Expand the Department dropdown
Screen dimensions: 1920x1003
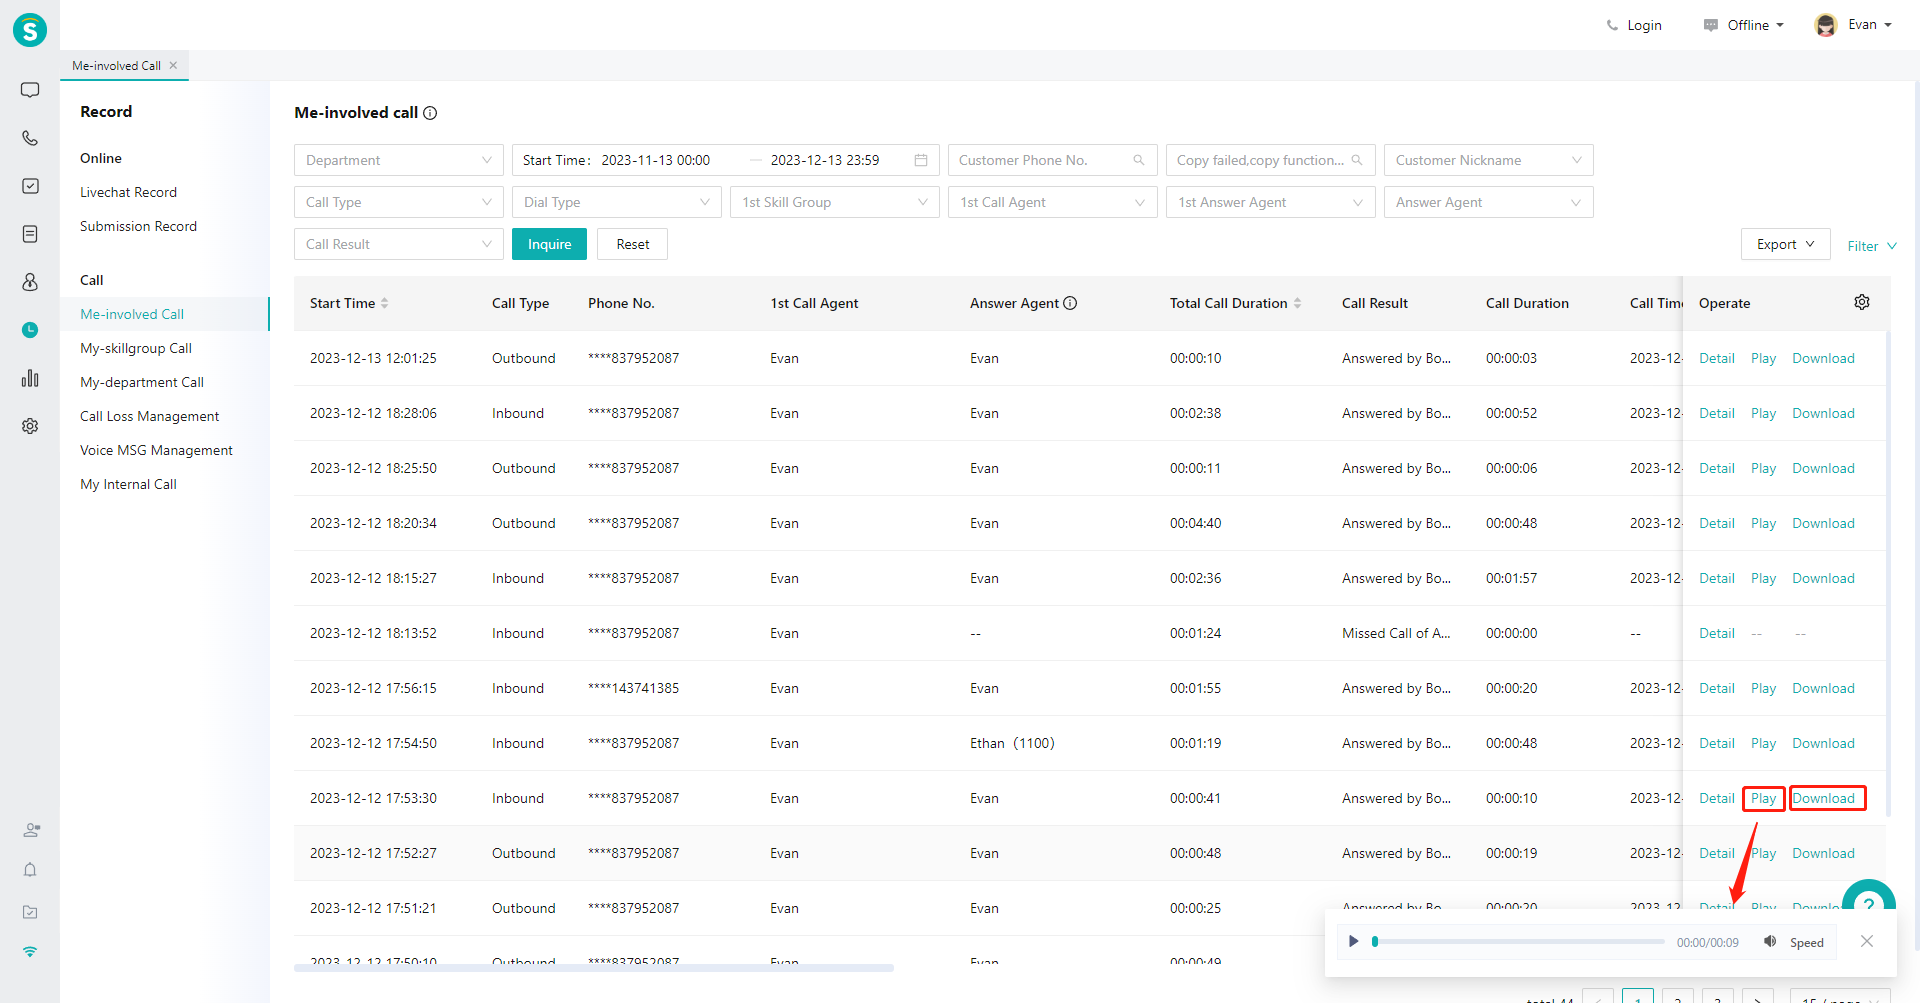point(398,160)
